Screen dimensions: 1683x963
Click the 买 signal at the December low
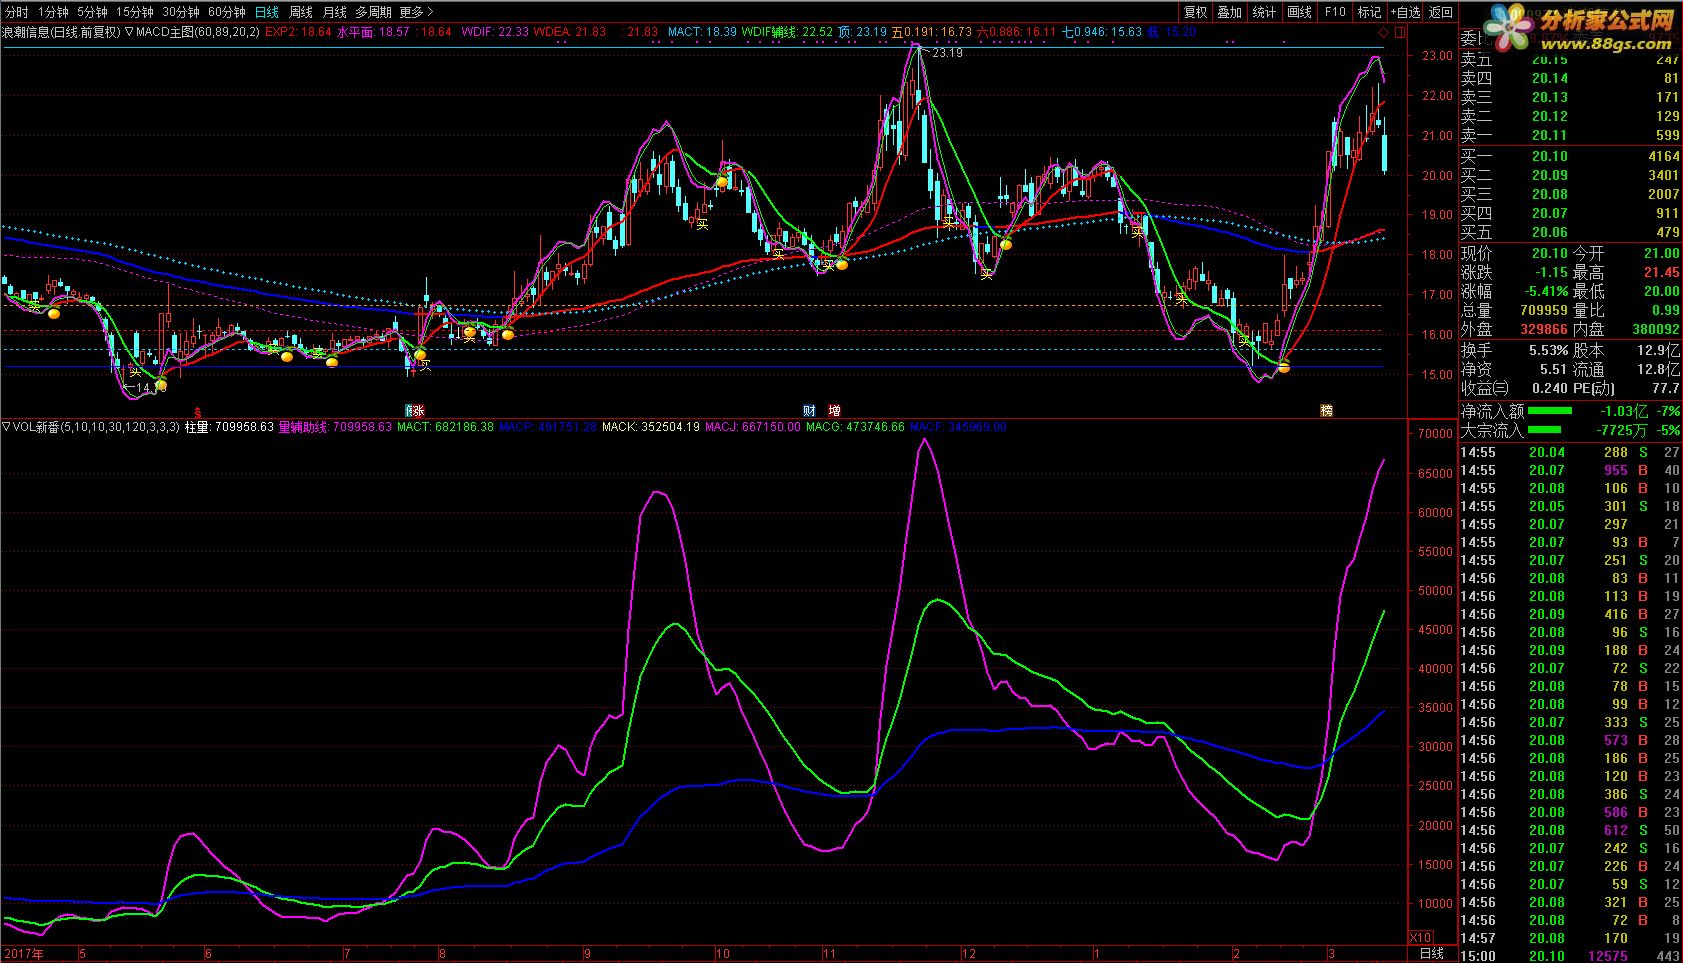click(986, 273)
